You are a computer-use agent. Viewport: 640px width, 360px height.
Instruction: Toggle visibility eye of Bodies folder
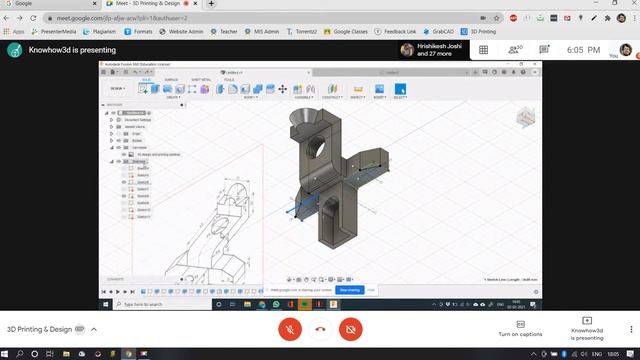point(119,140)
